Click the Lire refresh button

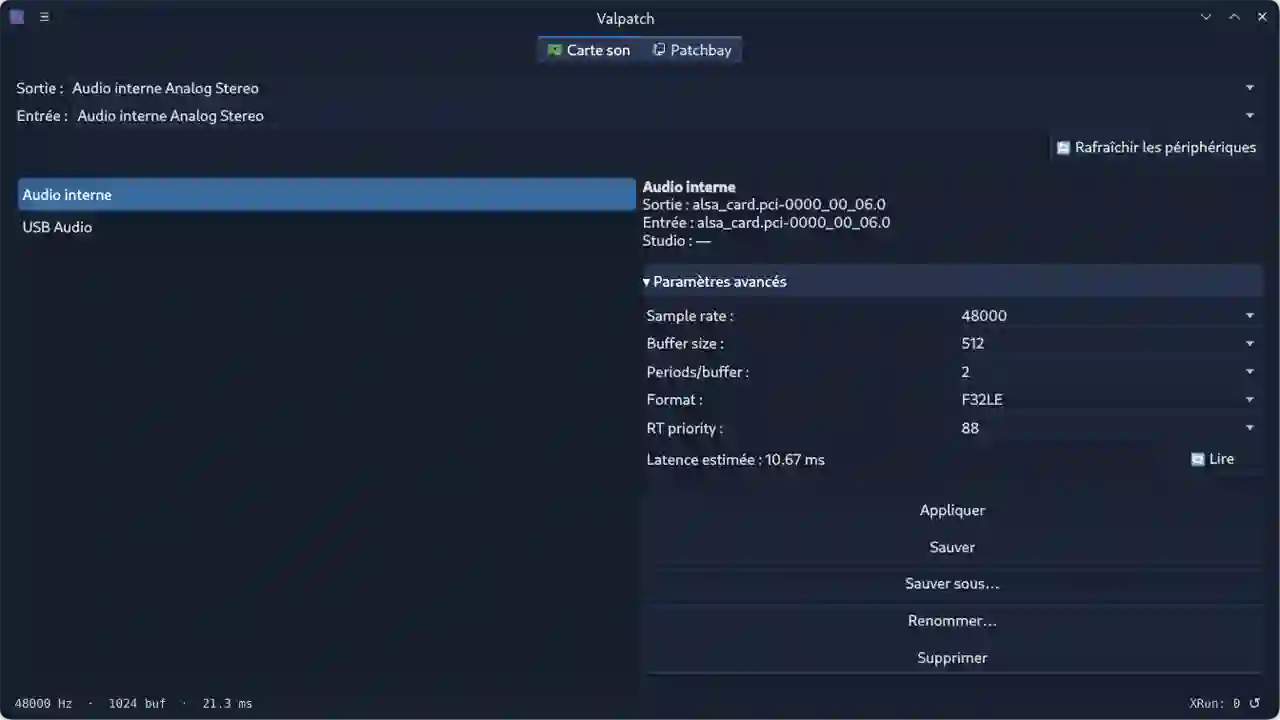[1213, 459]
